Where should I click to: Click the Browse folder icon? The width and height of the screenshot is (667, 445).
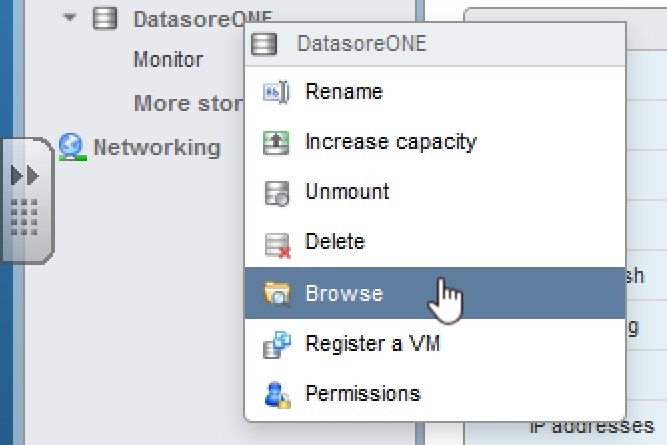[x=275, y=293]
